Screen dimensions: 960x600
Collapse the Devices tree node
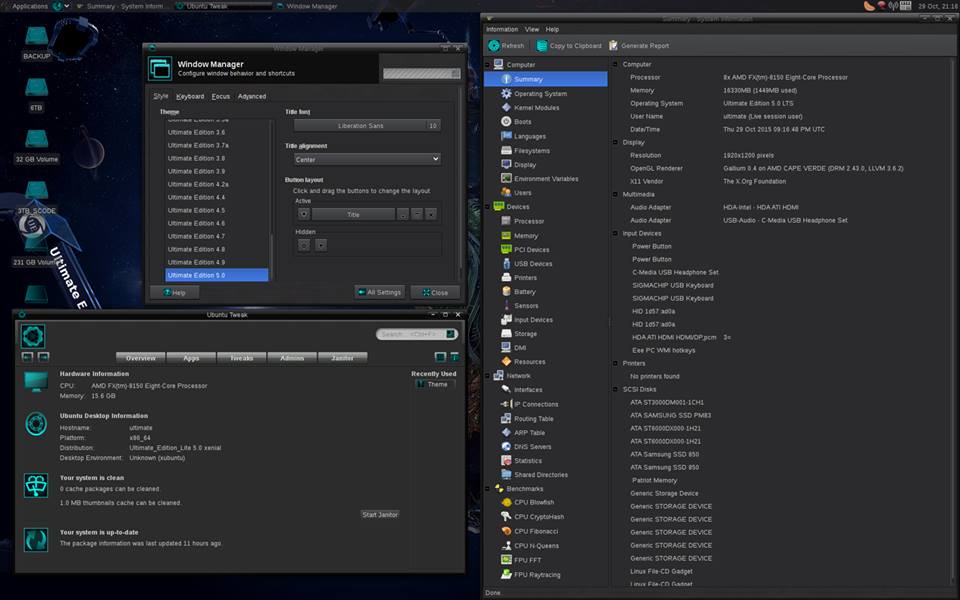coord(487,207)
